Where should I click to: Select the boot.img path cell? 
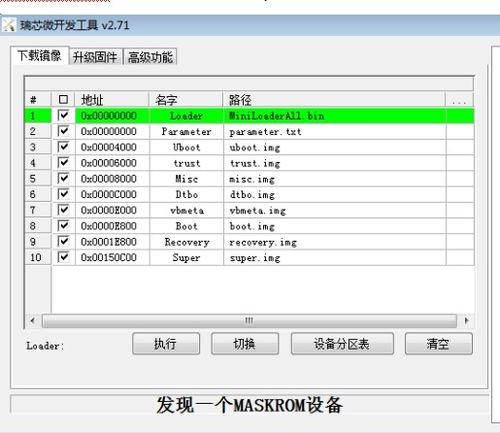point(334,226)
